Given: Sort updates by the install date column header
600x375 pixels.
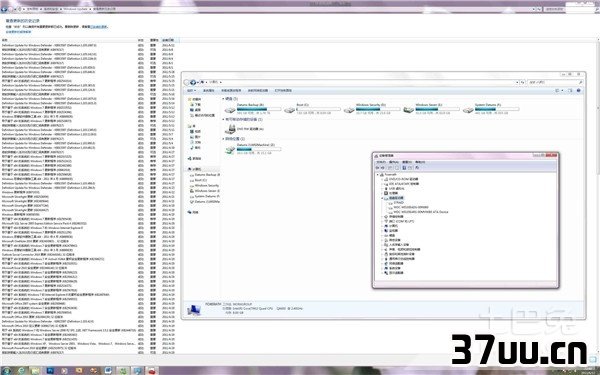Looking at the screenshot, I should point(168,40).
